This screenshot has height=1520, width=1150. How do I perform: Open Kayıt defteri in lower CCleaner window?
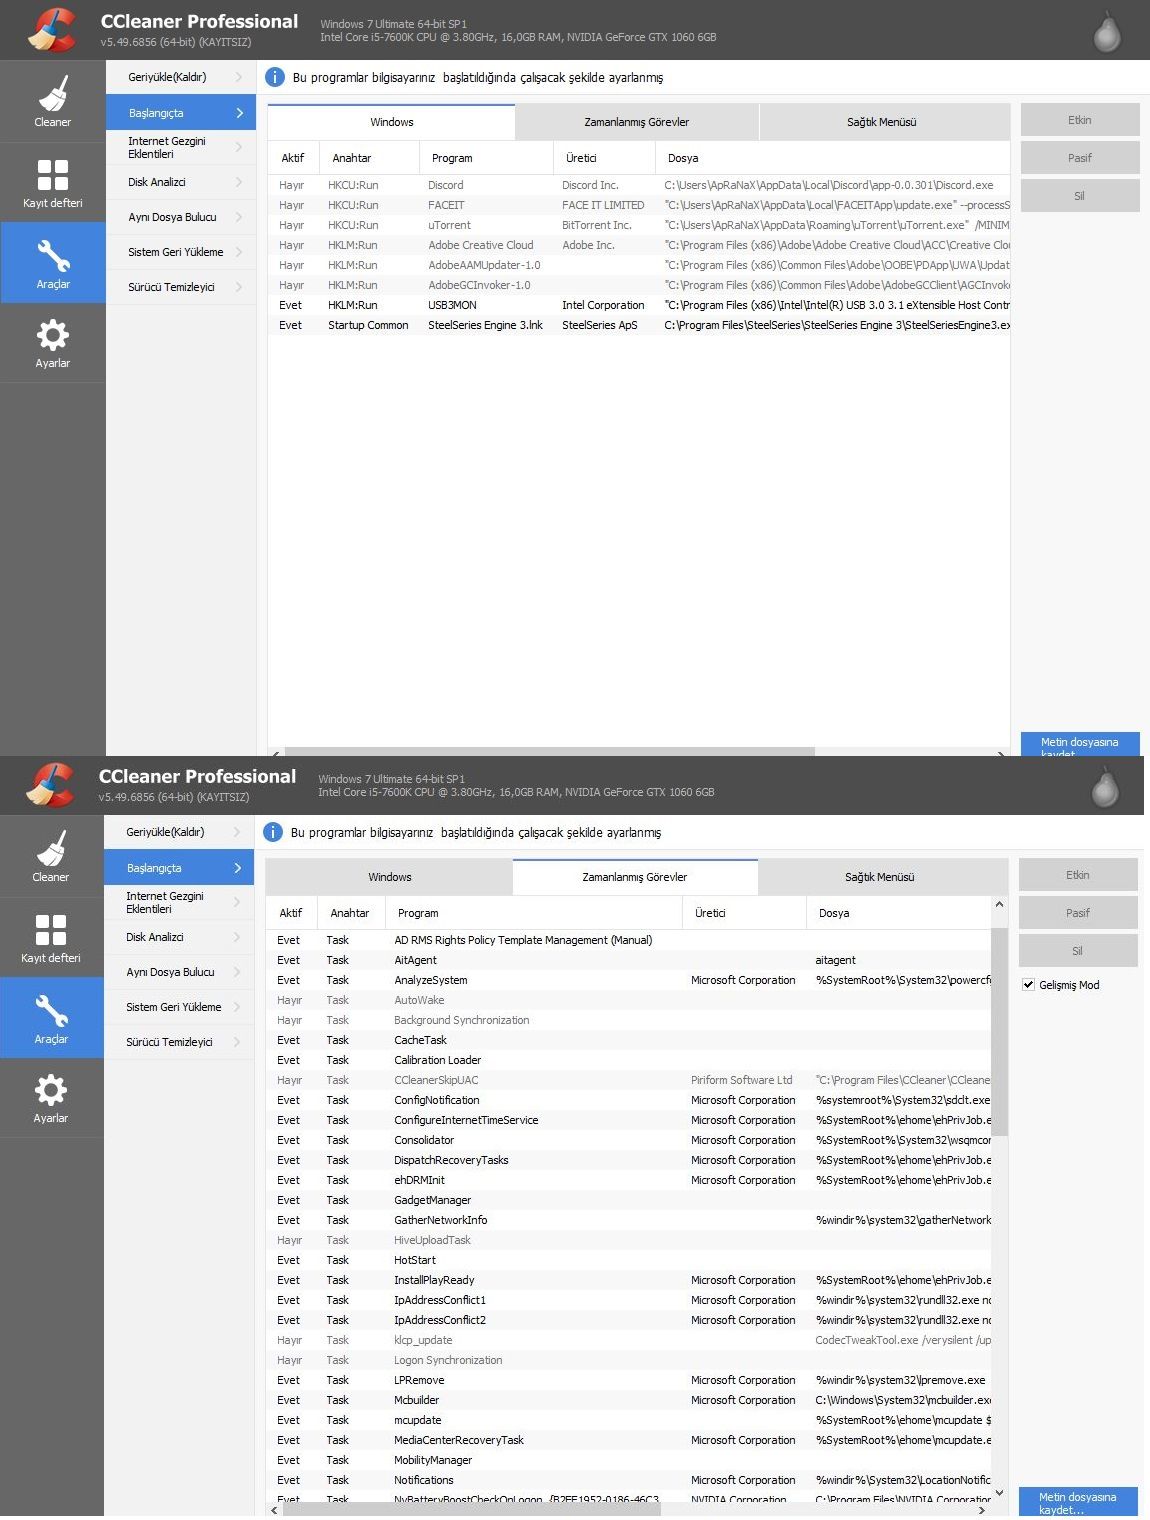[50, 938]
